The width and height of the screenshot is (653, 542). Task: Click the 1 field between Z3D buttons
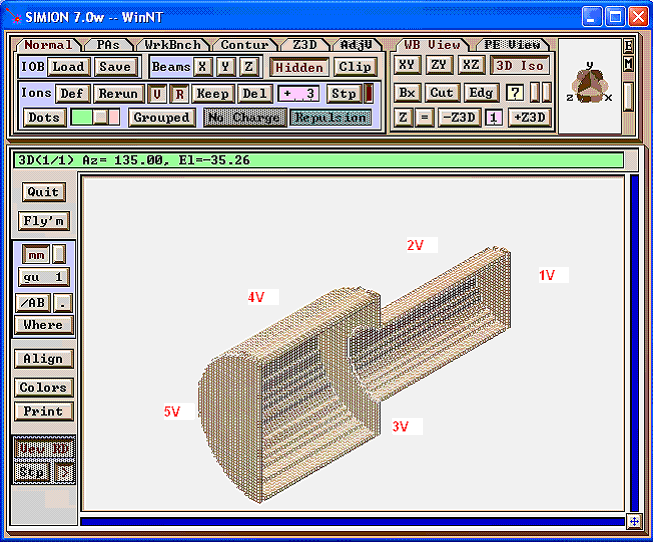494,118
